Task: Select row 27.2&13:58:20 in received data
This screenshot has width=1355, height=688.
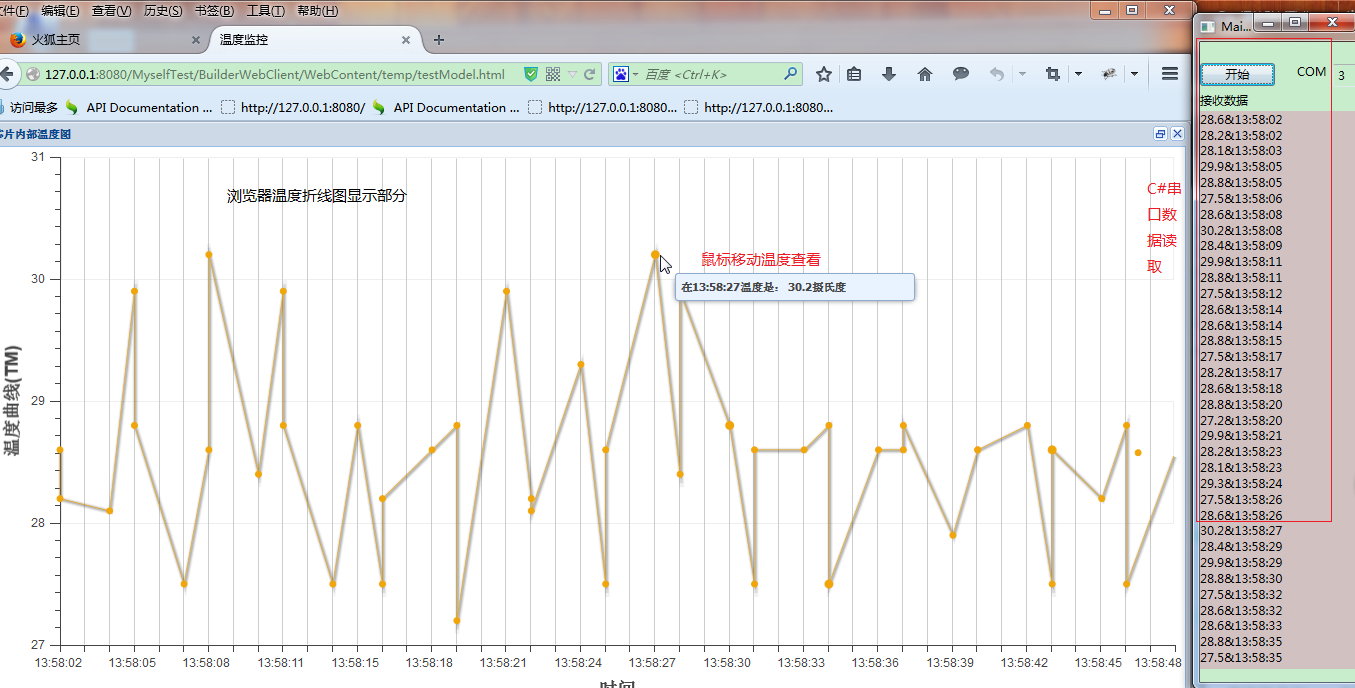Action: click(1240, 420)
